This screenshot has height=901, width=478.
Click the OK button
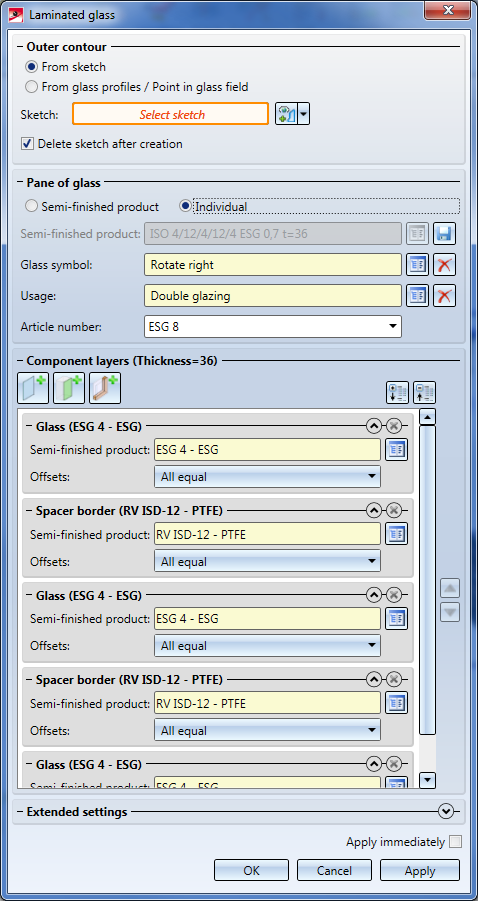coord(251,870)
